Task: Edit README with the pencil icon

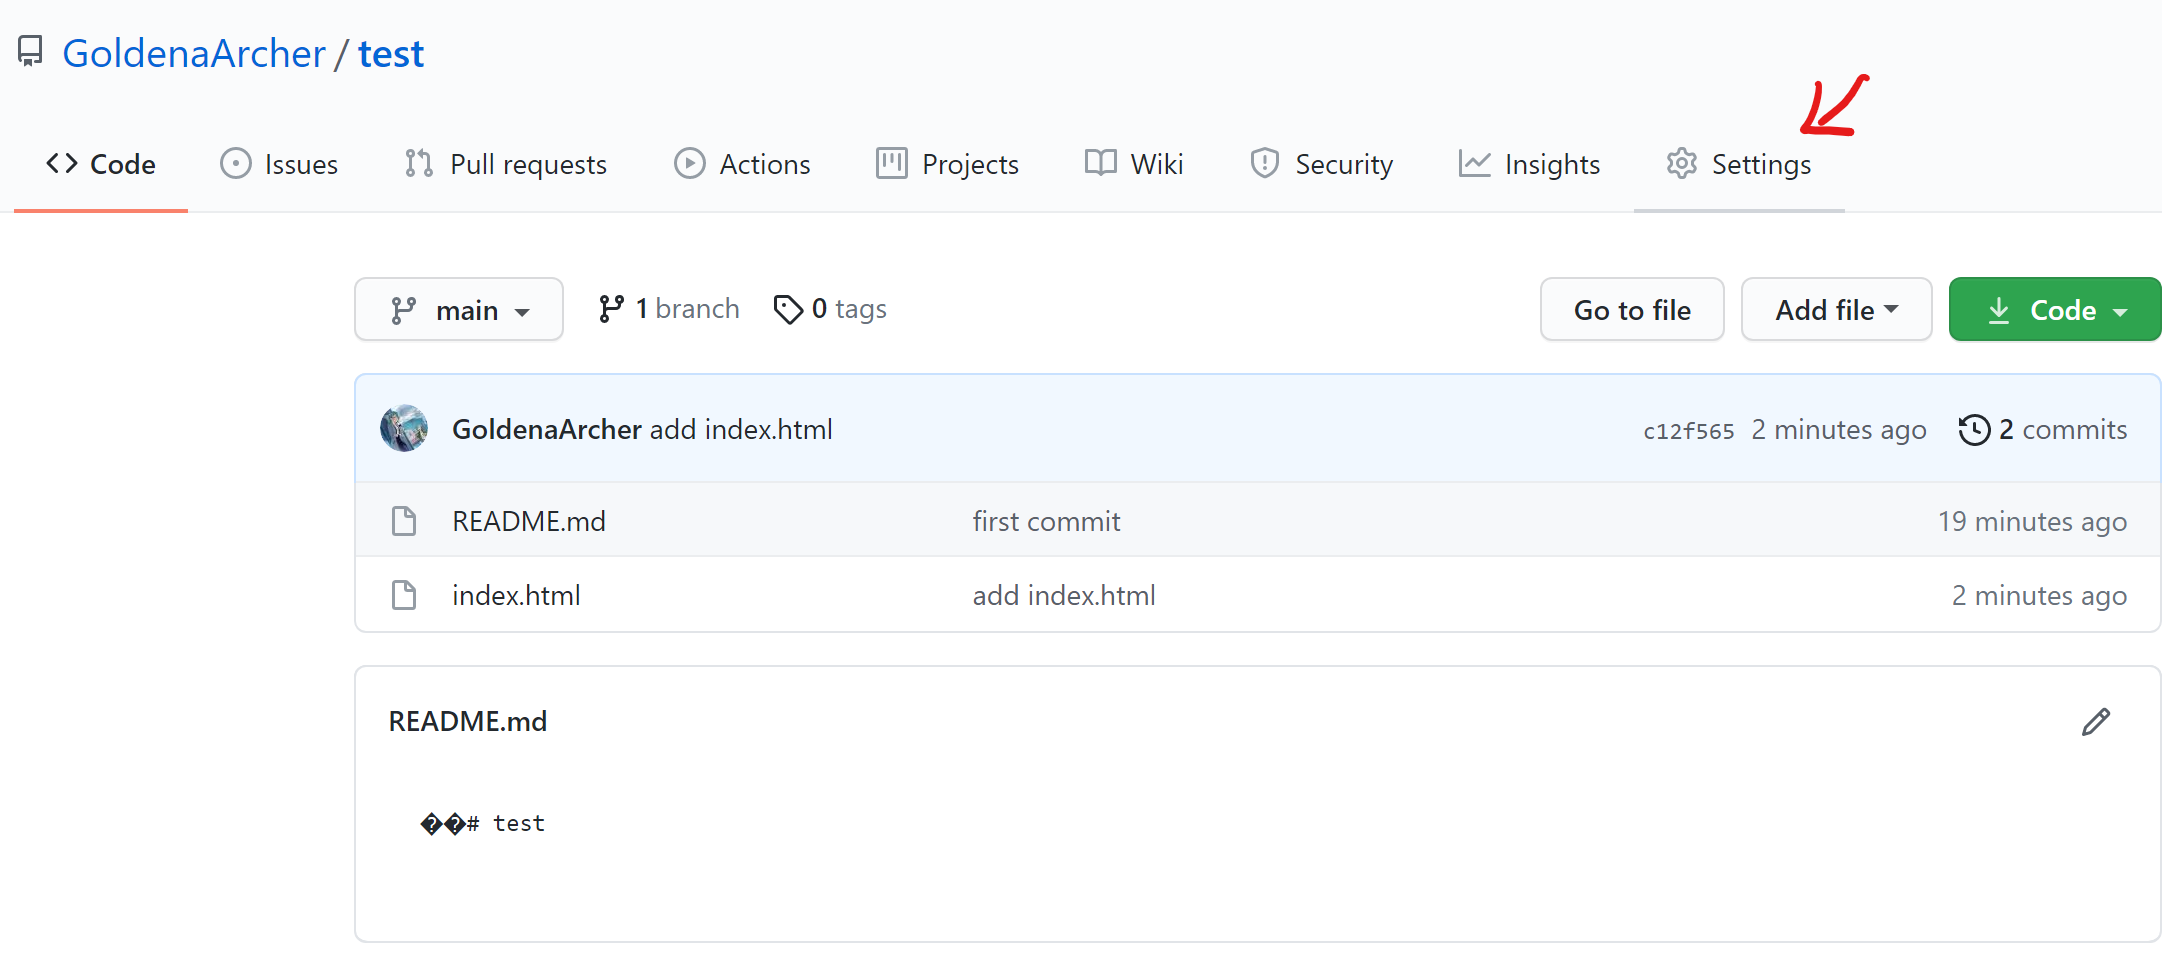Action: pyautogui.click(x=2096, y=722)
